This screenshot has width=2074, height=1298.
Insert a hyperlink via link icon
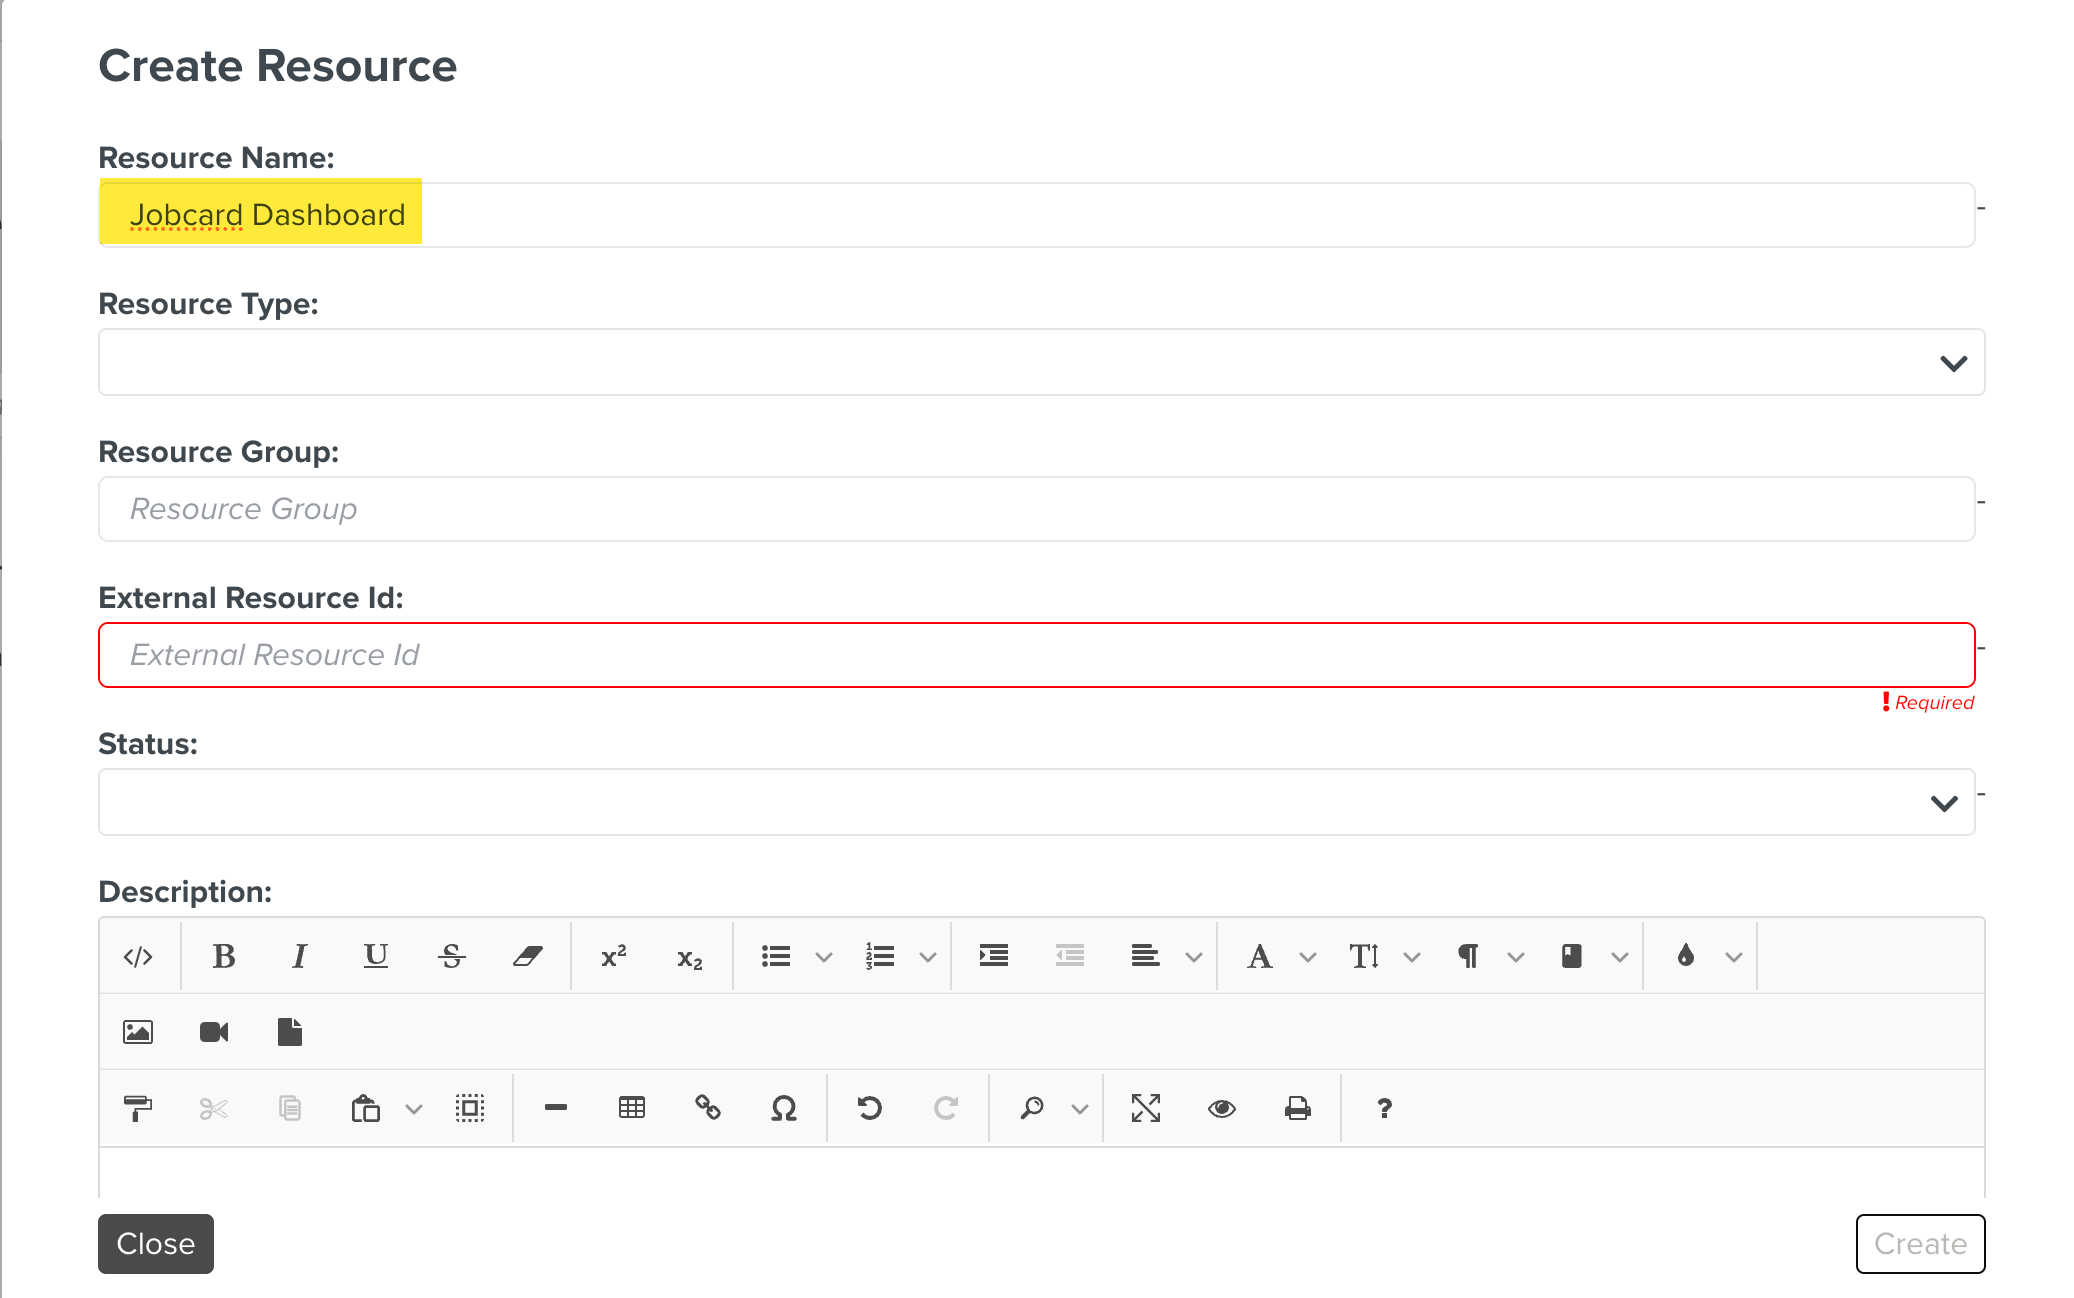[x=708, y=1108]
